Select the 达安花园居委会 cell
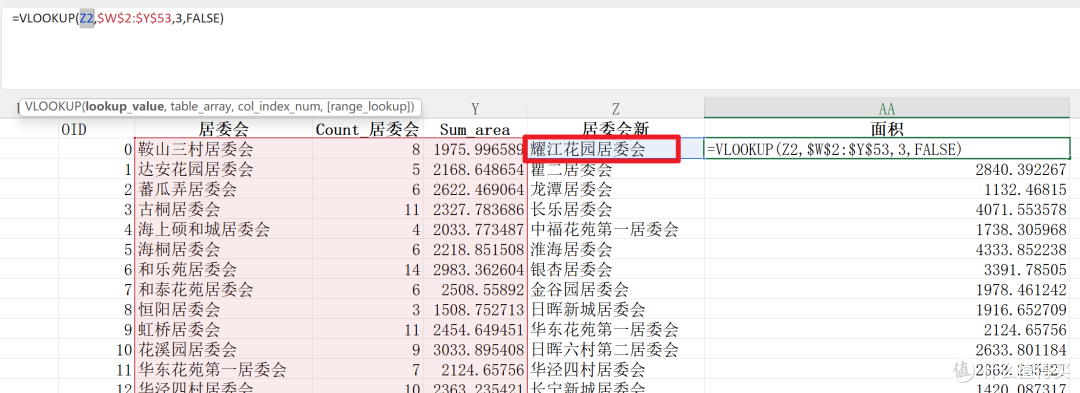The width and height of the screenshot is (1080, 393). pyautogui.click(x=223, y=169)
